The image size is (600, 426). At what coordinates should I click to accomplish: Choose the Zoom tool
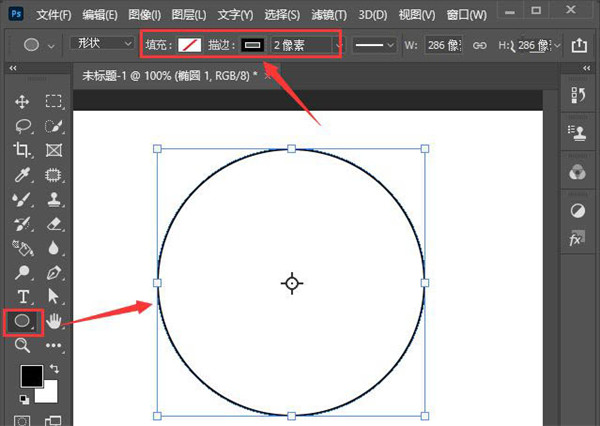point(23,345)
